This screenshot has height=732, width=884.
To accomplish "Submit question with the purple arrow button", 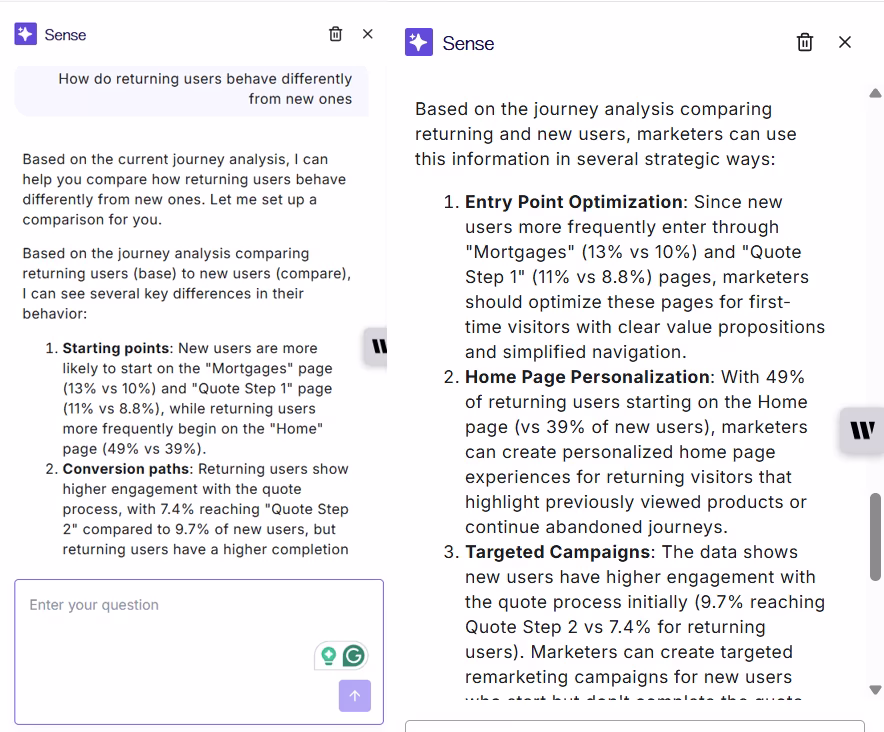I will pos(355,696).
